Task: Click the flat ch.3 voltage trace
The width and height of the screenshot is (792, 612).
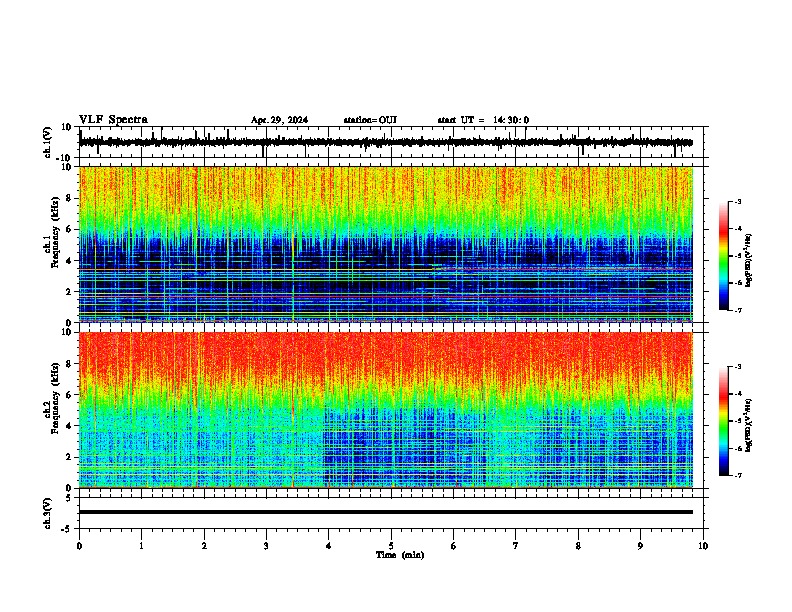Action: (x=386, y=512)
